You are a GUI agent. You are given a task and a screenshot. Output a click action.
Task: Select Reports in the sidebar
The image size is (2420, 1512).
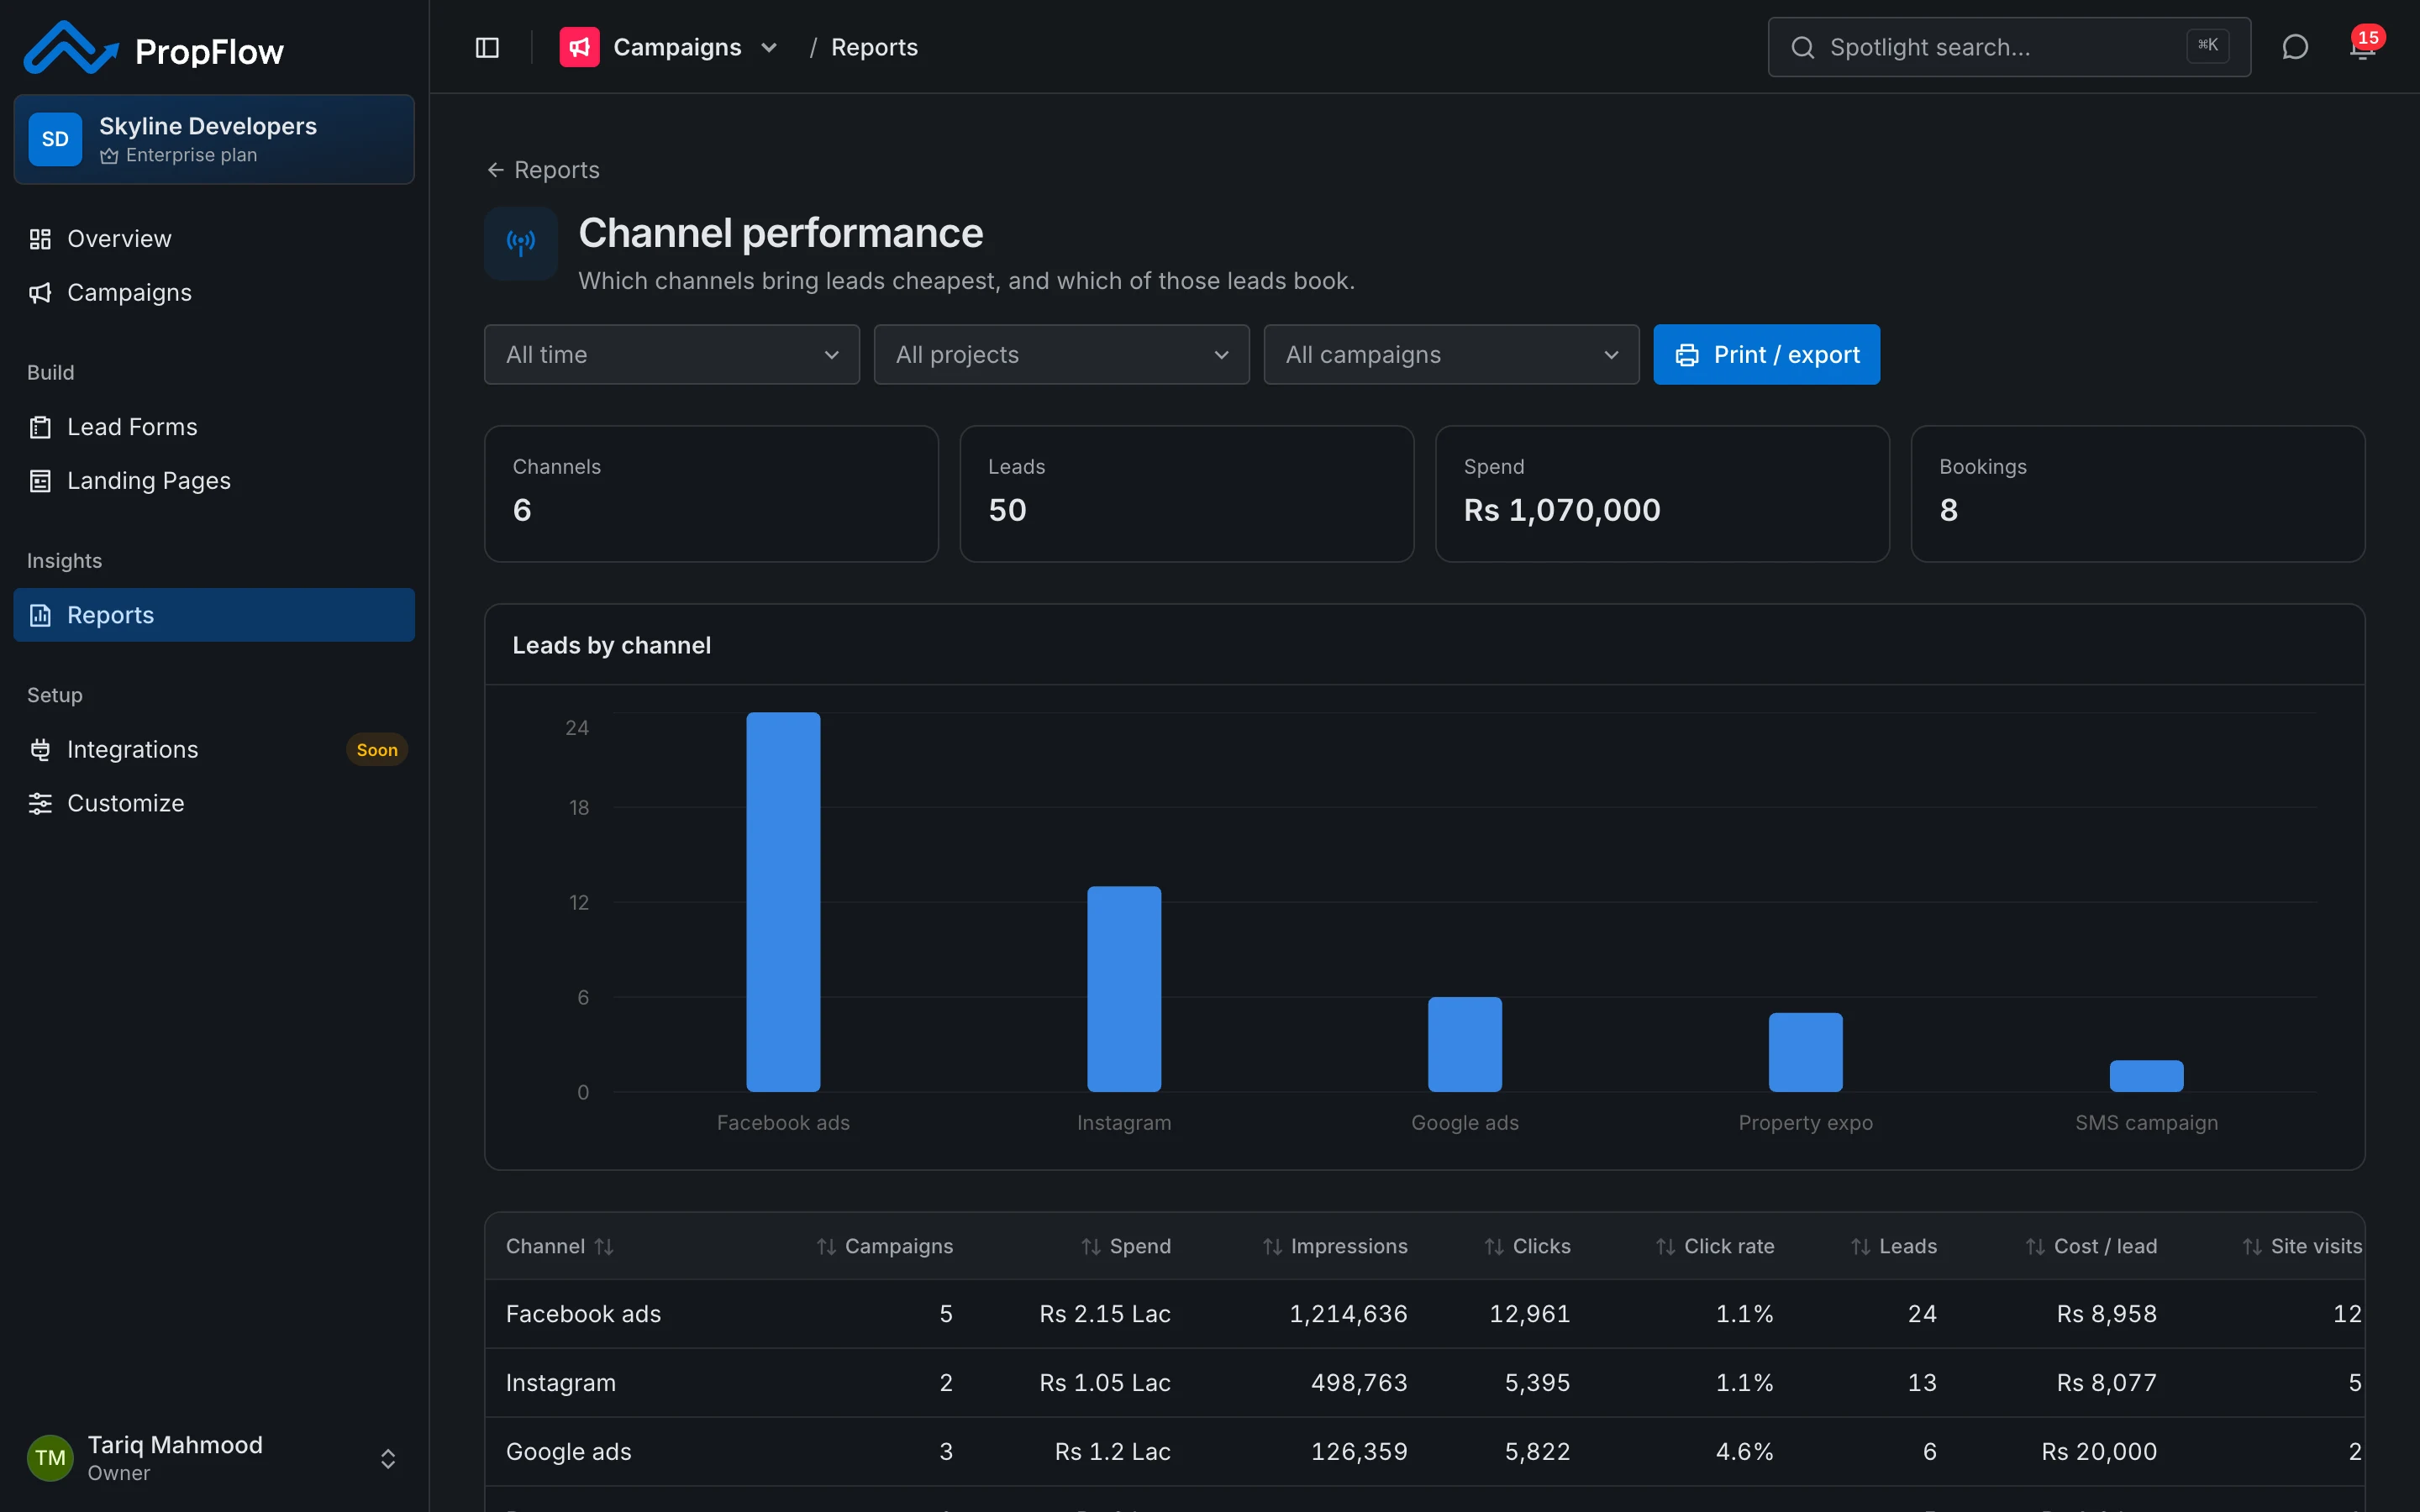coord(214,615)
